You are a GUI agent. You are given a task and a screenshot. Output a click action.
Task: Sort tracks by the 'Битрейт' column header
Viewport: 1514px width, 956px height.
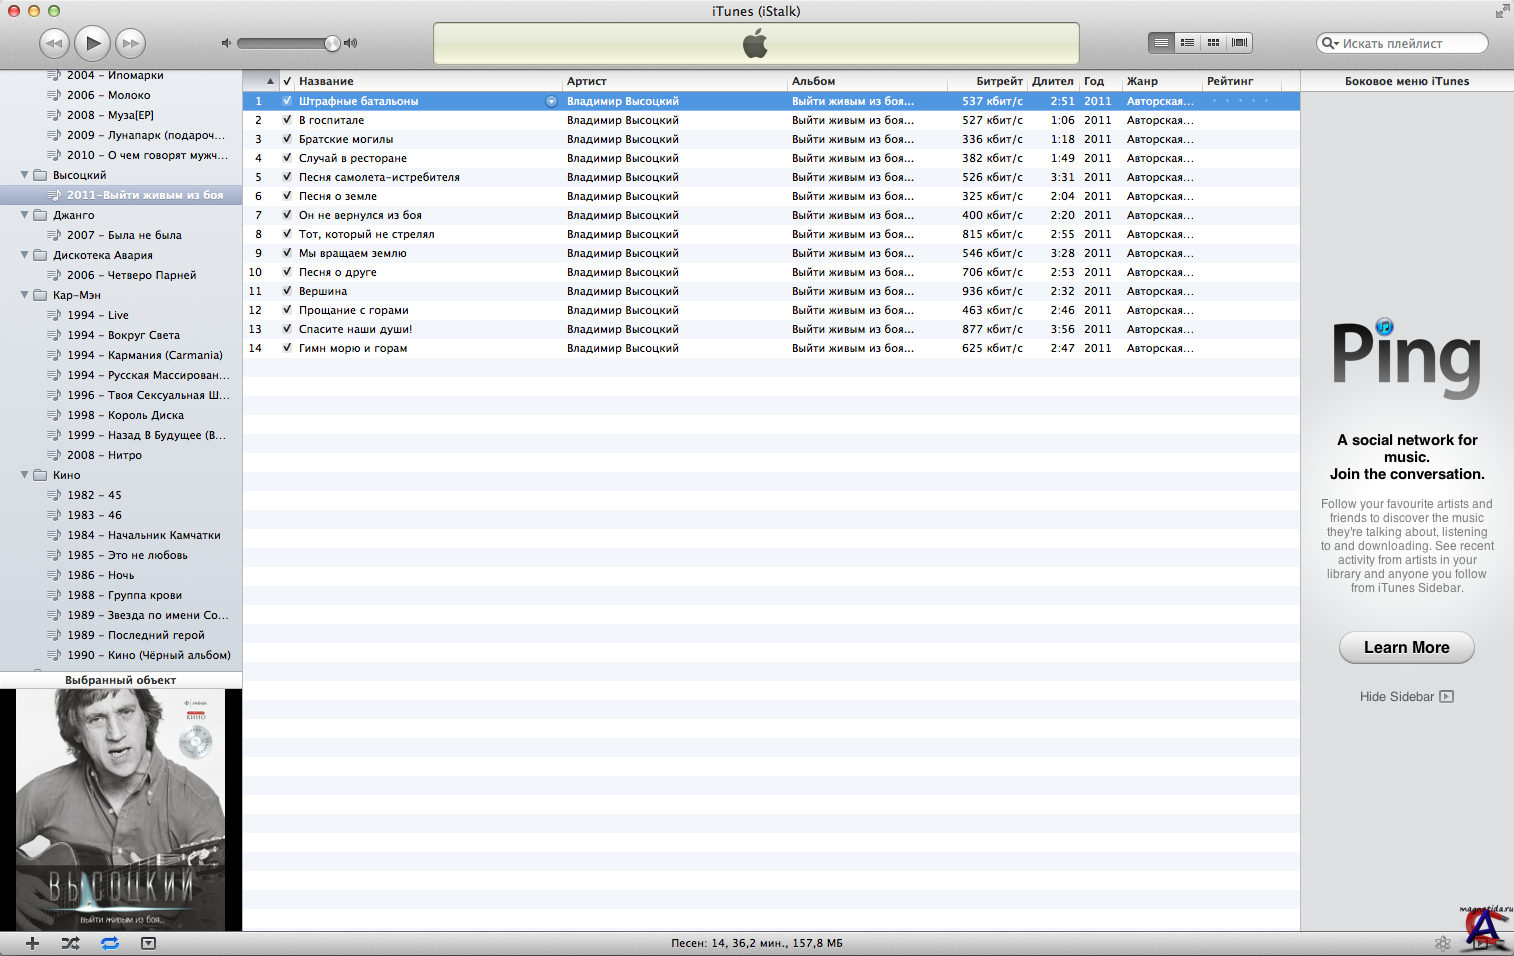pyautogui.click(x=998, y=81)
